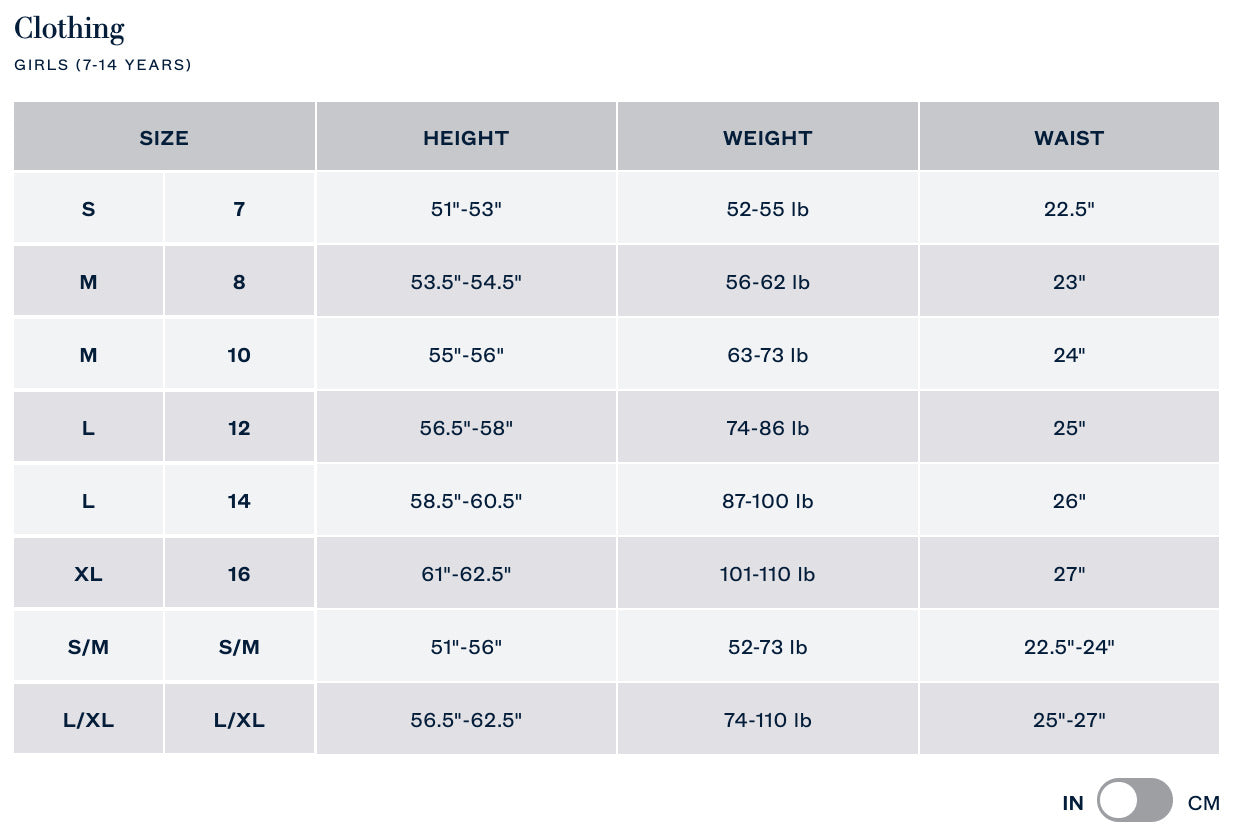Viewport: 1244px width, 834px height.
Task: Click the SIZE column header
Action: [x=164, y=138]
